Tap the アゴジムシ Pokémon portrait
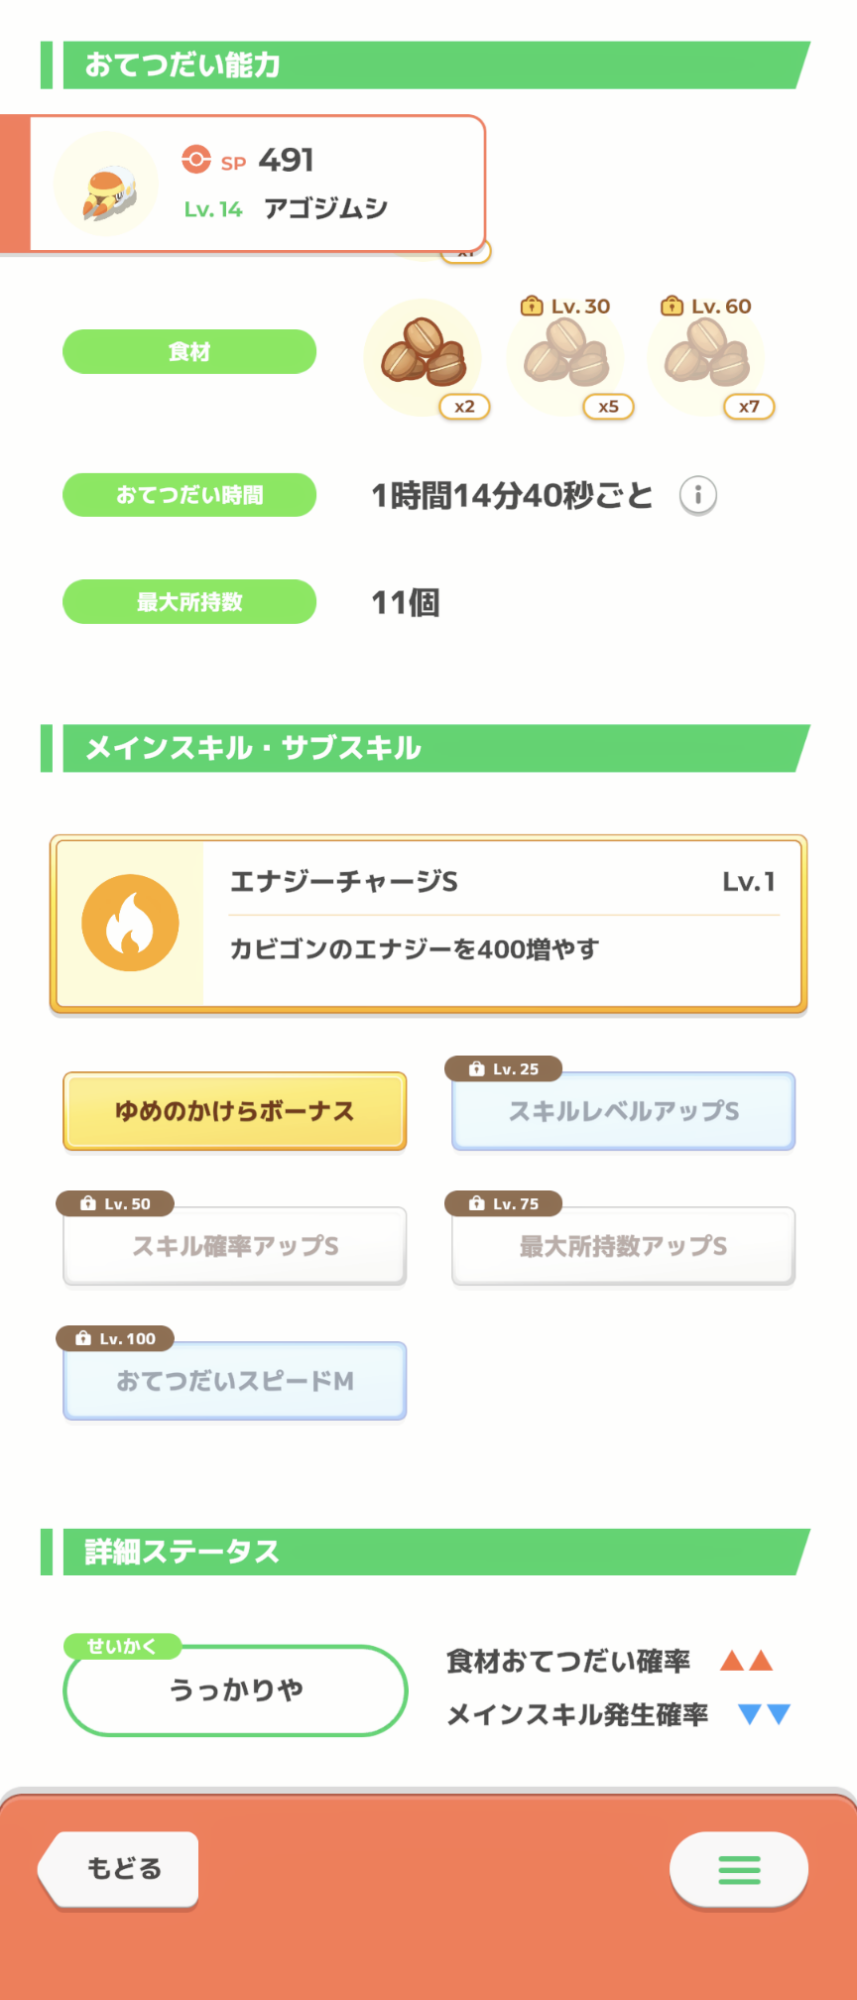Screen dimensions: 857x2000 click(x=105, y=186)
